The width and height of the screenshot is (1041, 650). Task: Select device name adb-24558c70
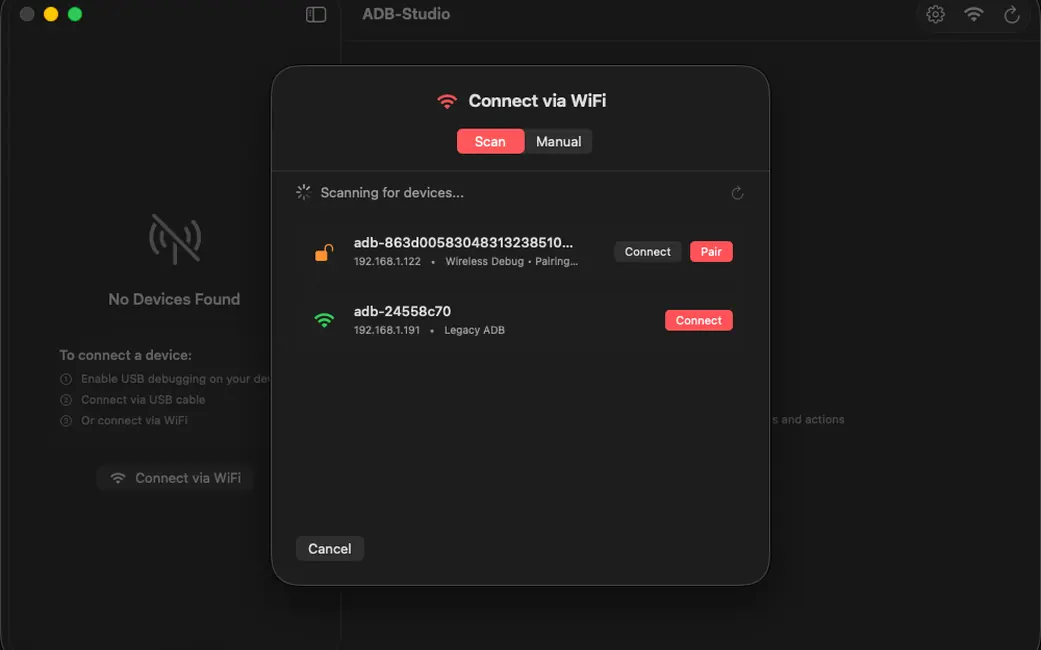click(x=402, y=311)
